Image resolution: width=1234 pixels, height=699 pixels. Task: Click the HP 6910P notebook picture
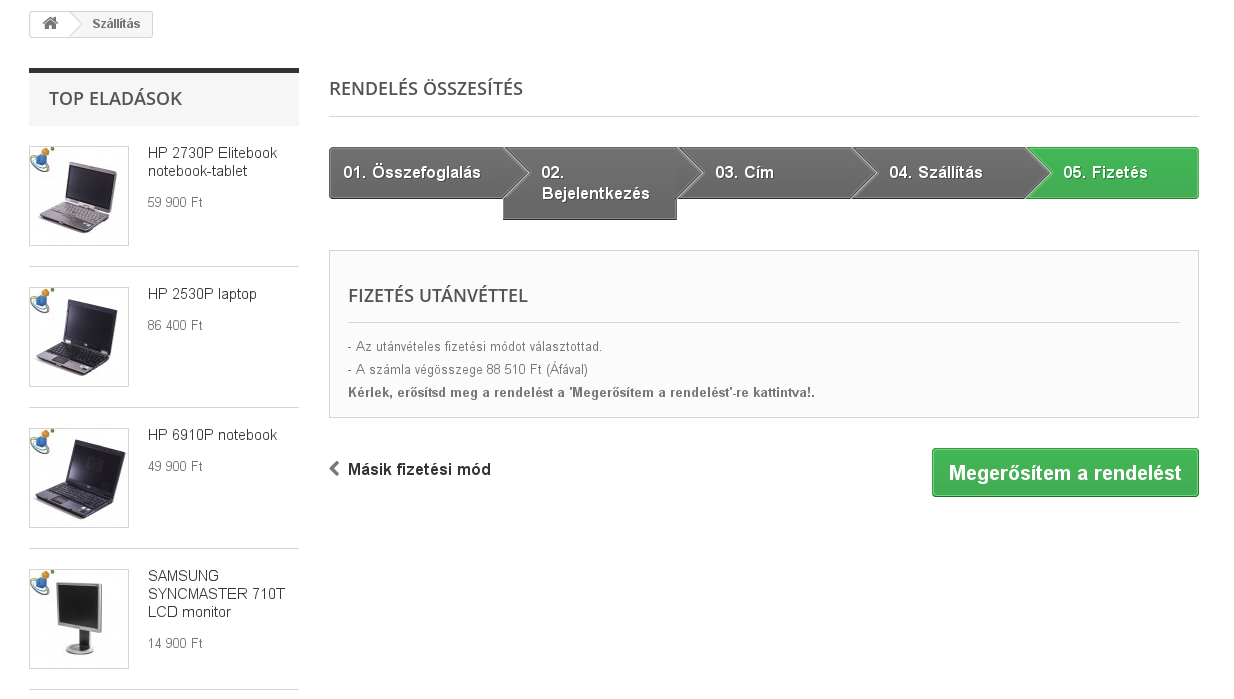click(79, 478)
